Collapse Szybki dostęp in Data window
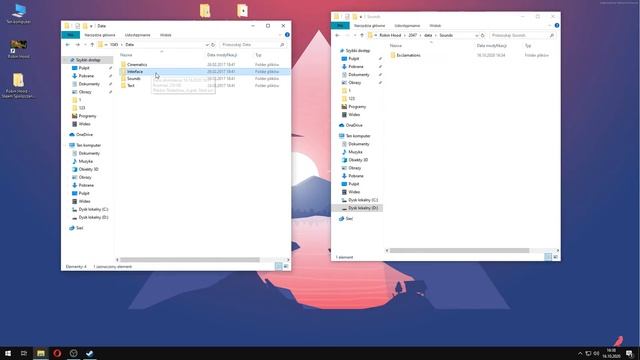 click(x=66, y=60)
